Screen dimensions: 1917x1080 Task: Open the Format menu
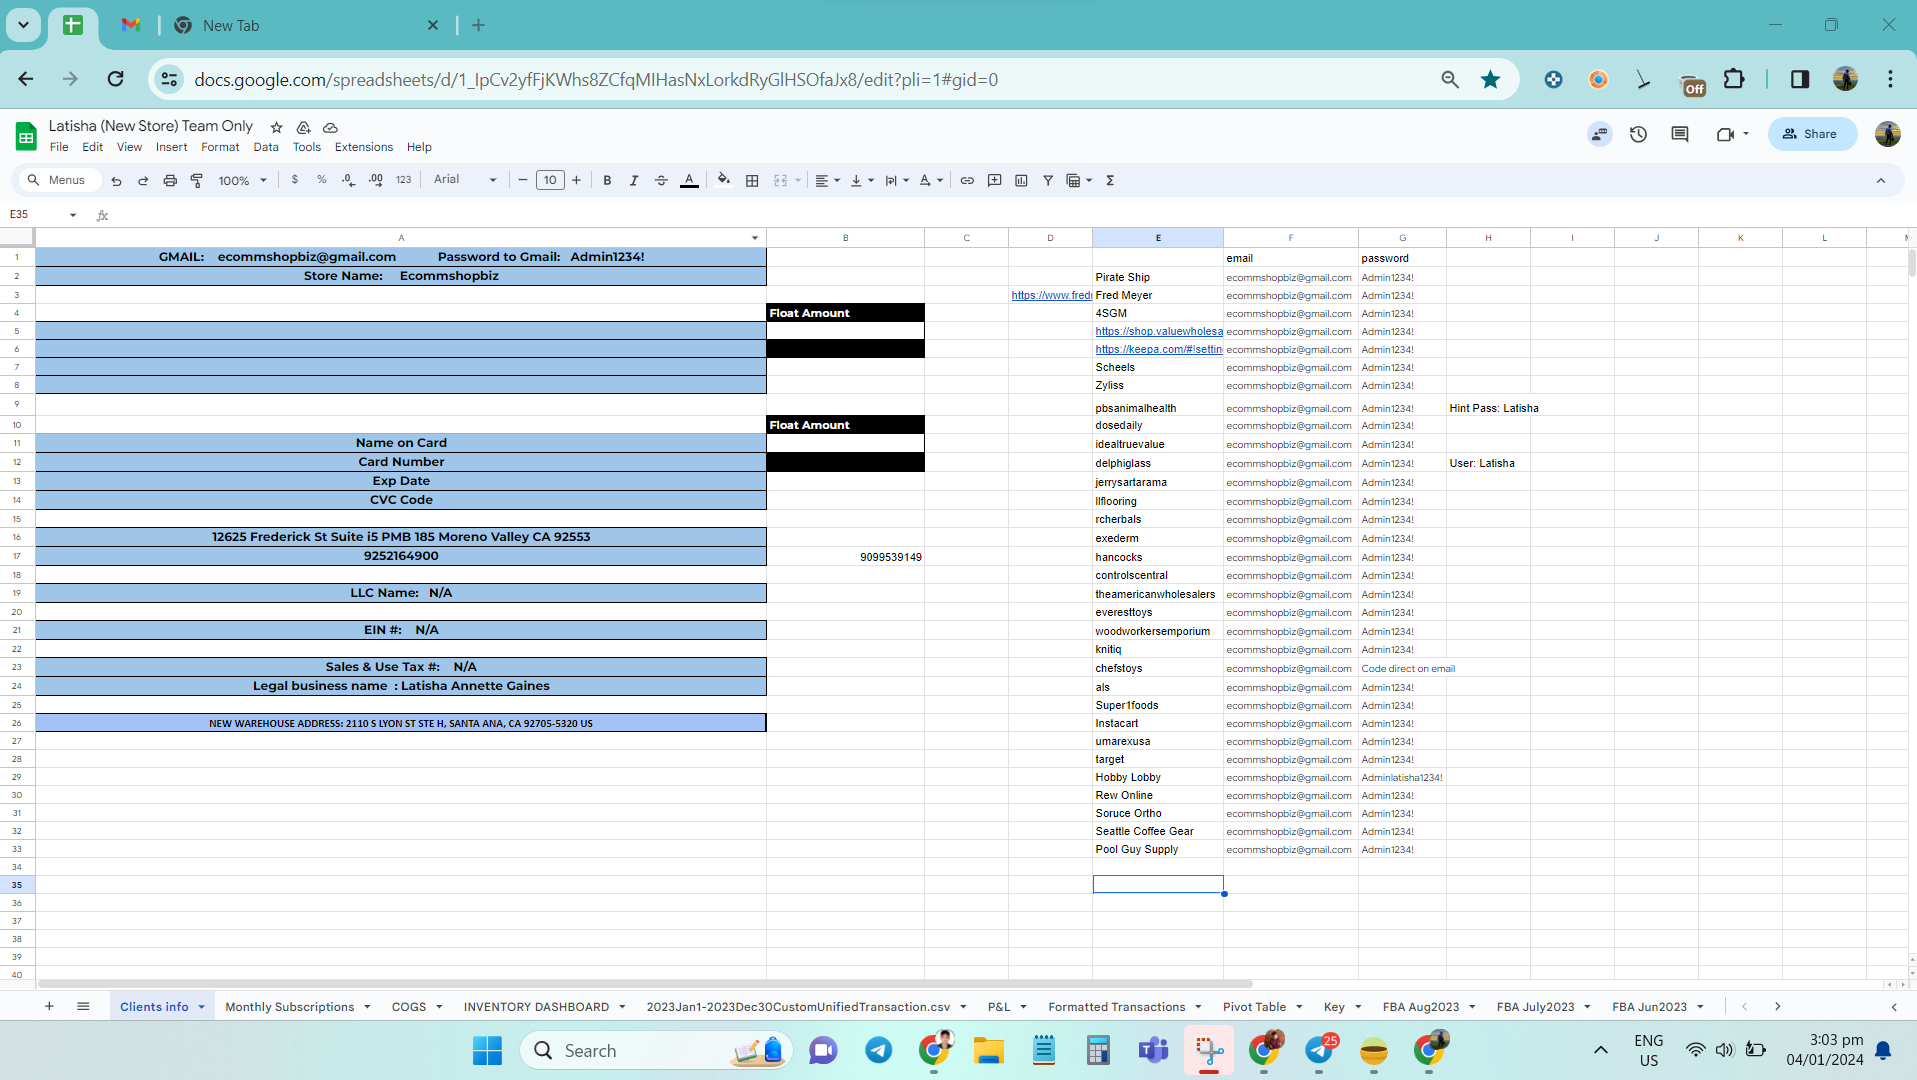[220, 147]
